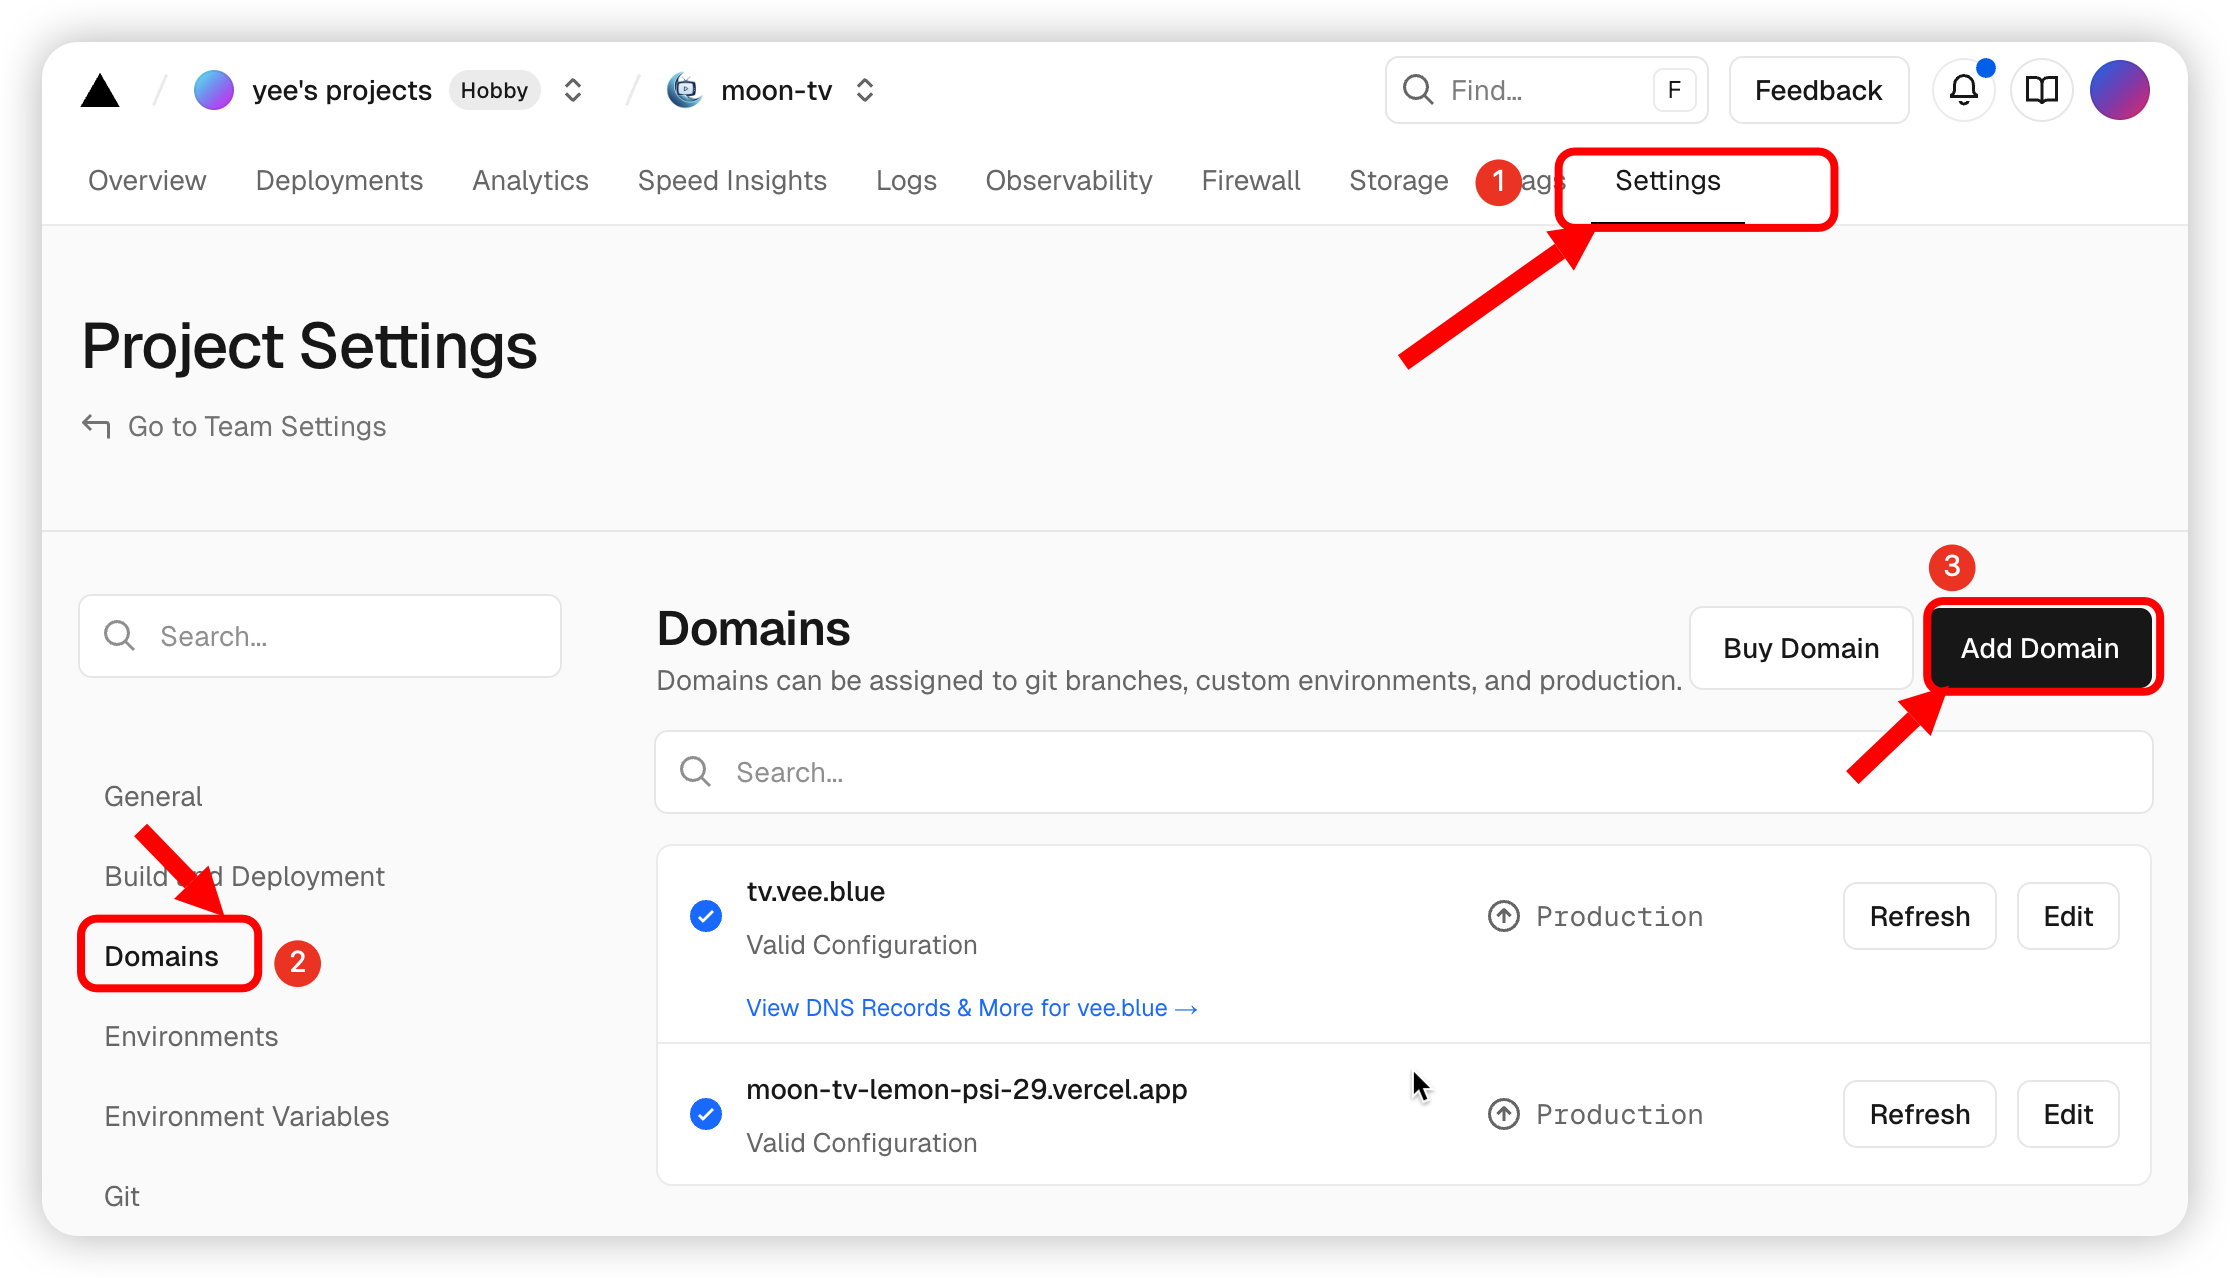Click tv.vee.blue blue checkmark status icon

706,916
